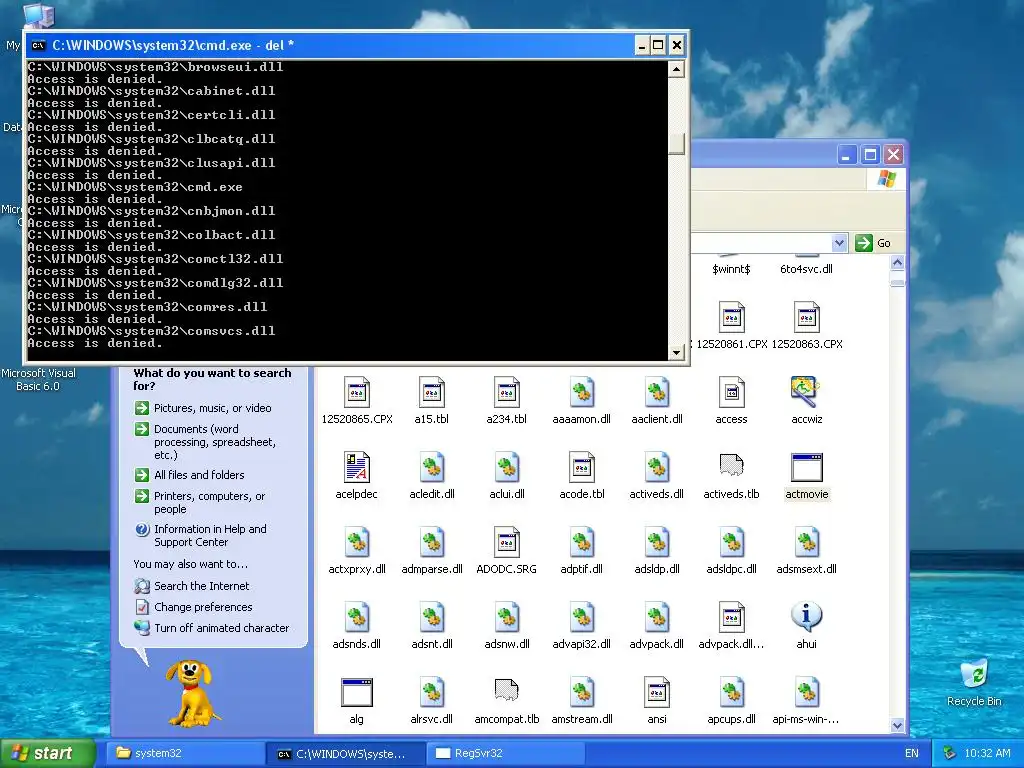Image resolution: width=1024 pixels, height=768 pixels.
Task: Select the actmovie application icon
Action: tap(807, 468)
